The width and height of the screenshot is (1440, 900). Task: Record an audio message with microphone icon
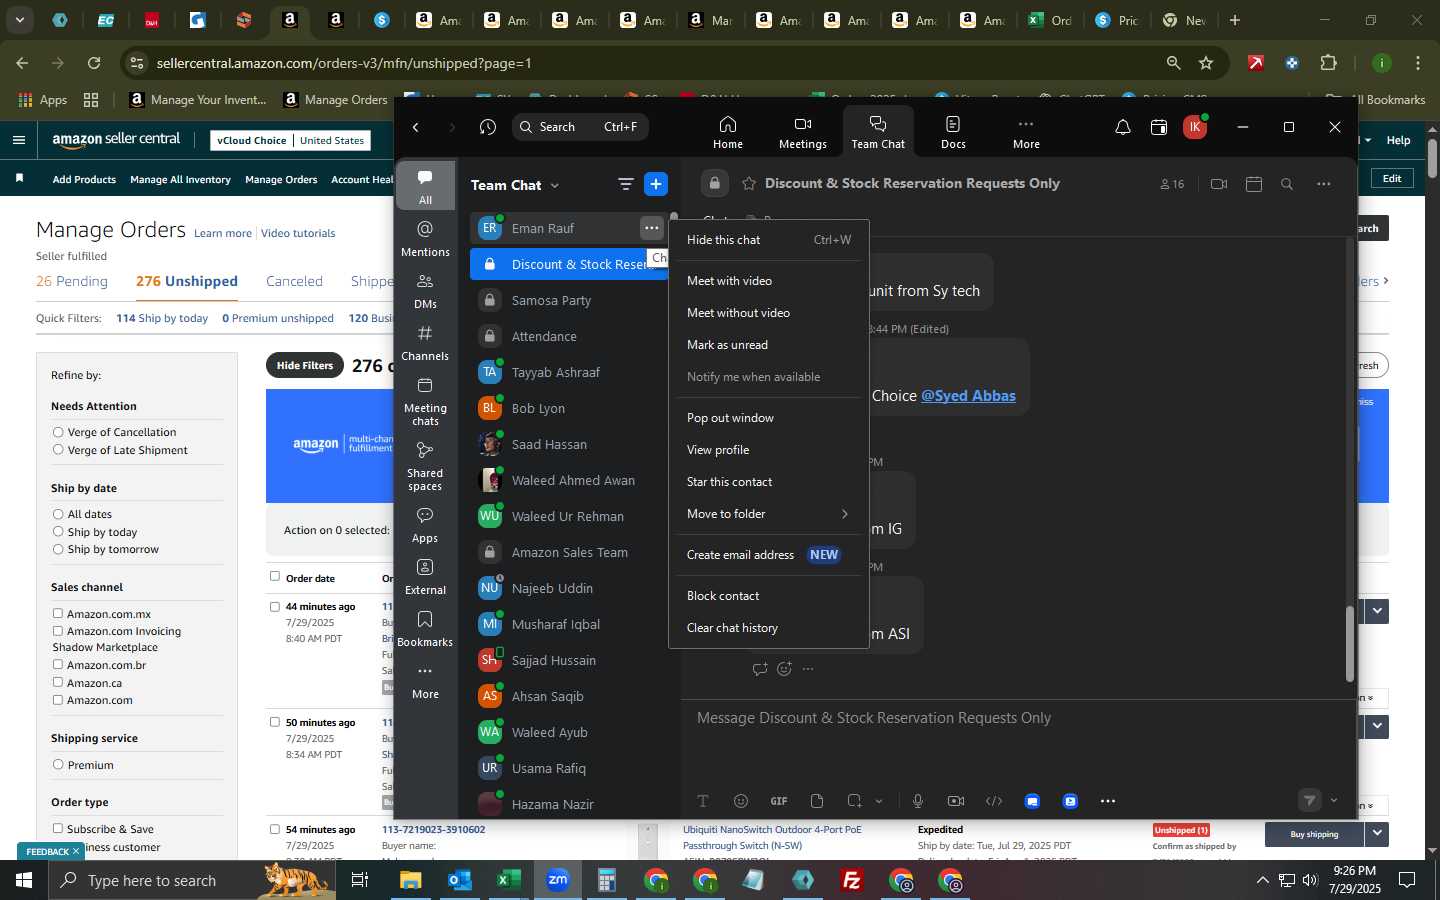click(917, 801)
